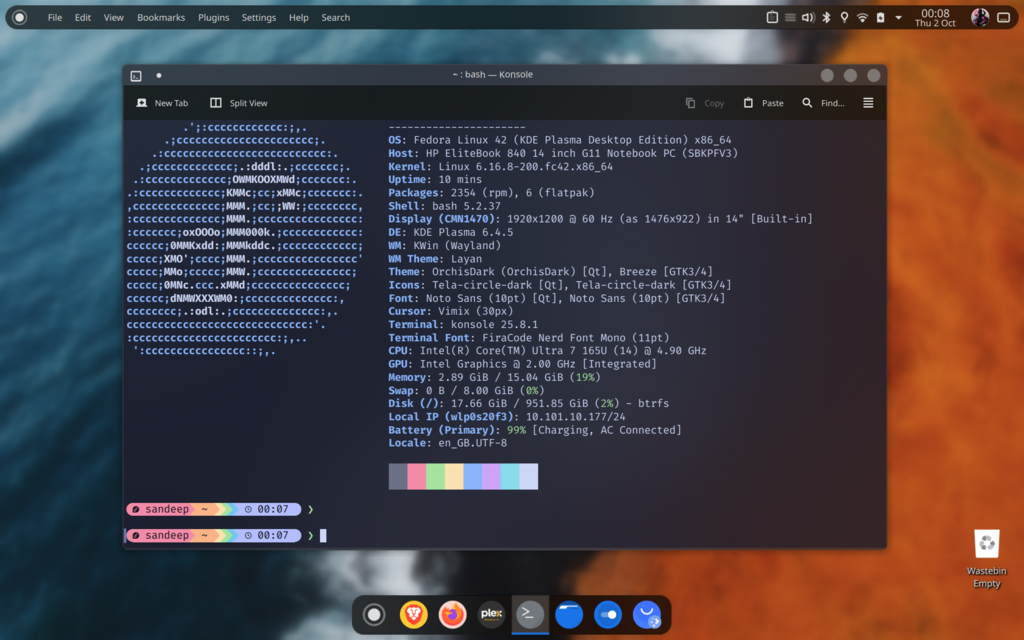Open the Konsole hamburger menu

point(868,103)
